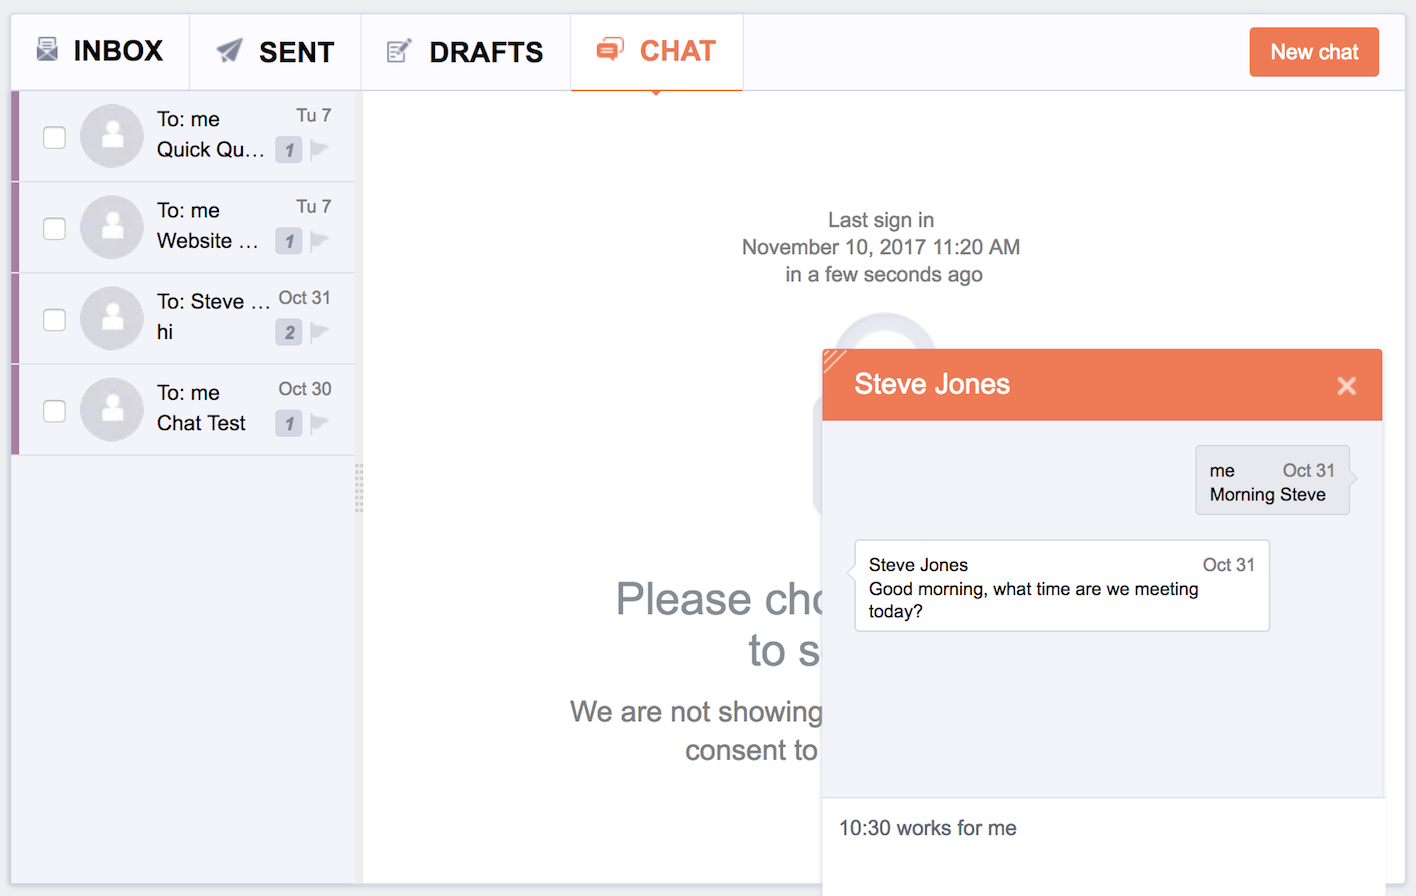
Task: Click avatar of Quick Qu... message
Action: tap(112, 136)
